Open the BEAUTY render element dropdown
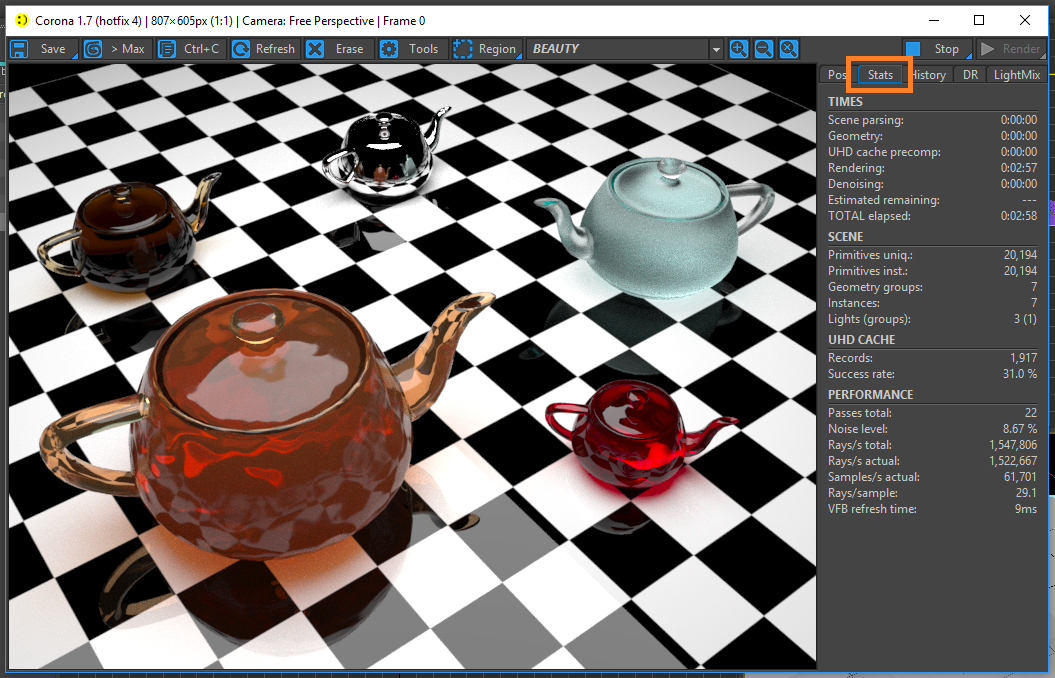Image resolution: width=1055 pixels, height=678 pixels. (x=715, y=49)
